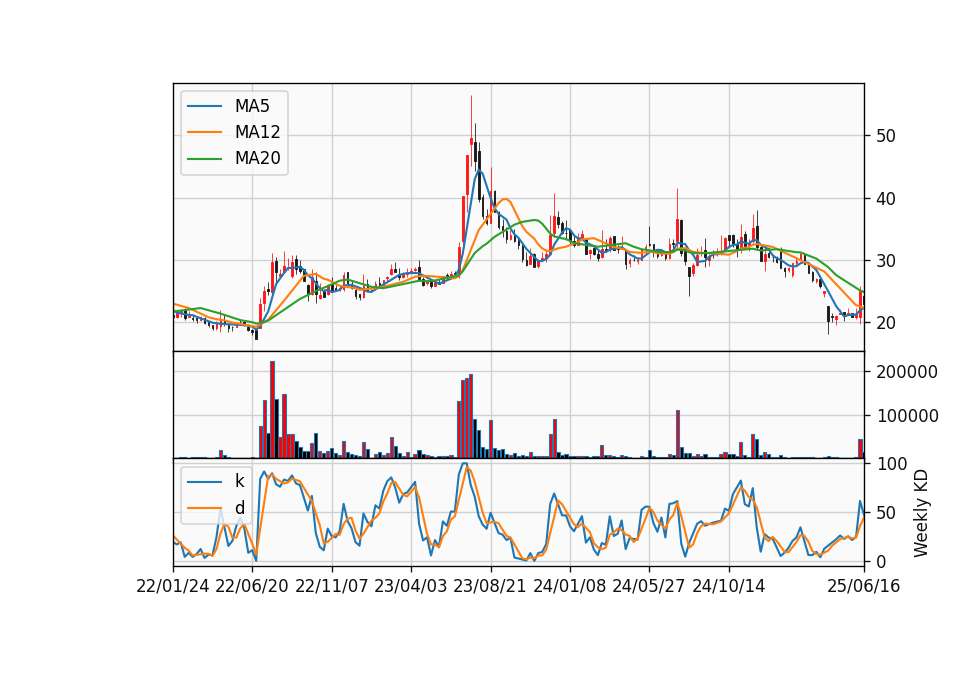Click the green MA20 legend line sample
Screen dimensions: 960x690
[x=204, y=159]
